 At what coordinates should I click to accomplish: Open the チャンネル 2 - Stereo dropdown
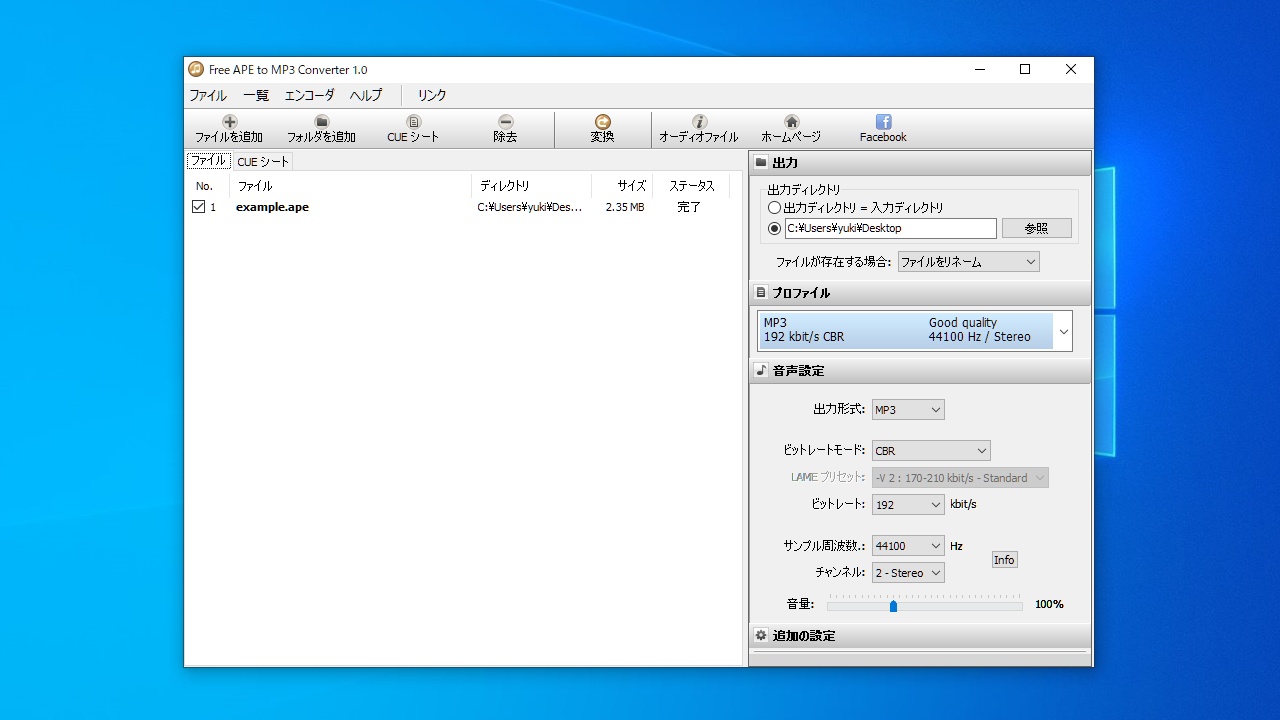pyautogui.click(x=908, y=573)
